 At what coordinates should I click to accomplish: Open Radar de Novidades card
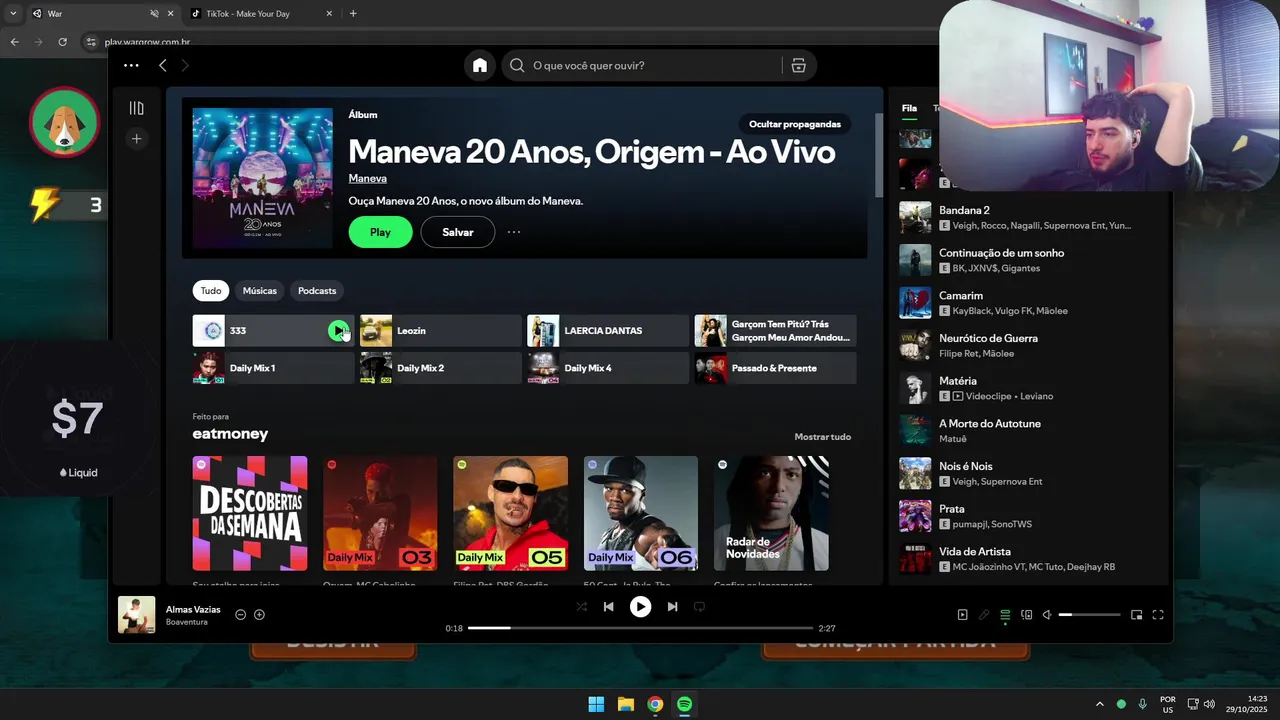tap(771, 514)
